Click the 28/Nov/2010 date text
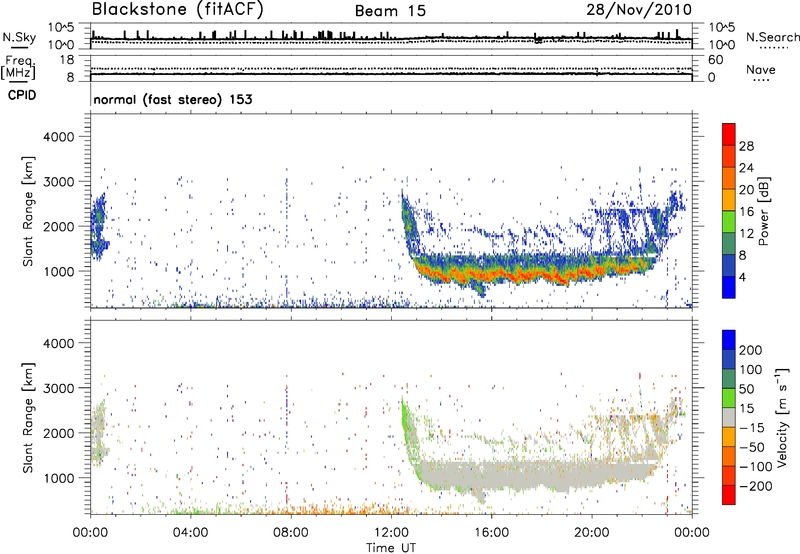Viewport: 800px width, 554px height. tap(639, 10)
